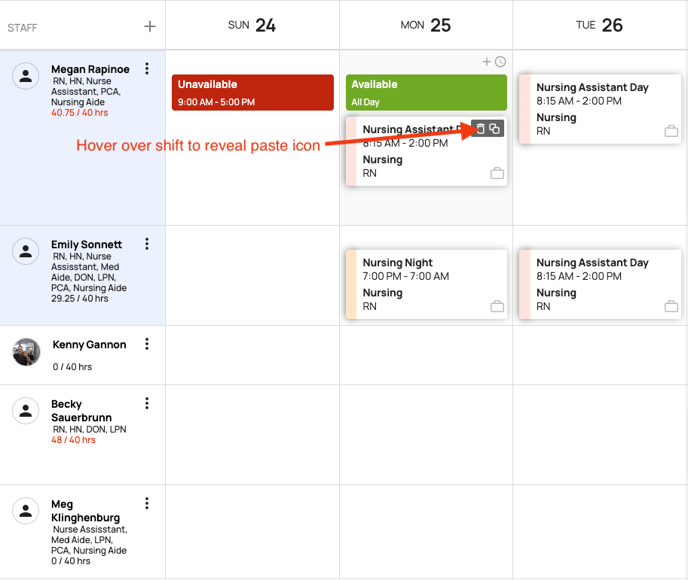Open the three-dot menu for Becky Sauerbrunn

point(147,404)
